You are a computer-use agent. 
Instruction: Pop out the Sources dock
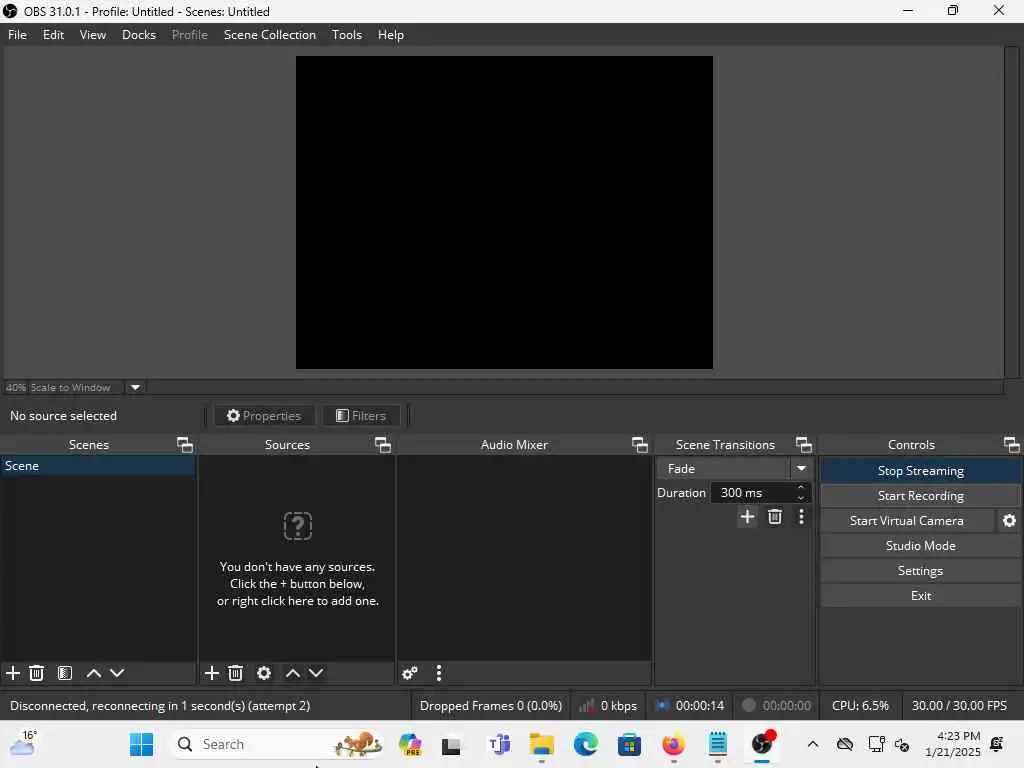(x=383, y=445)
